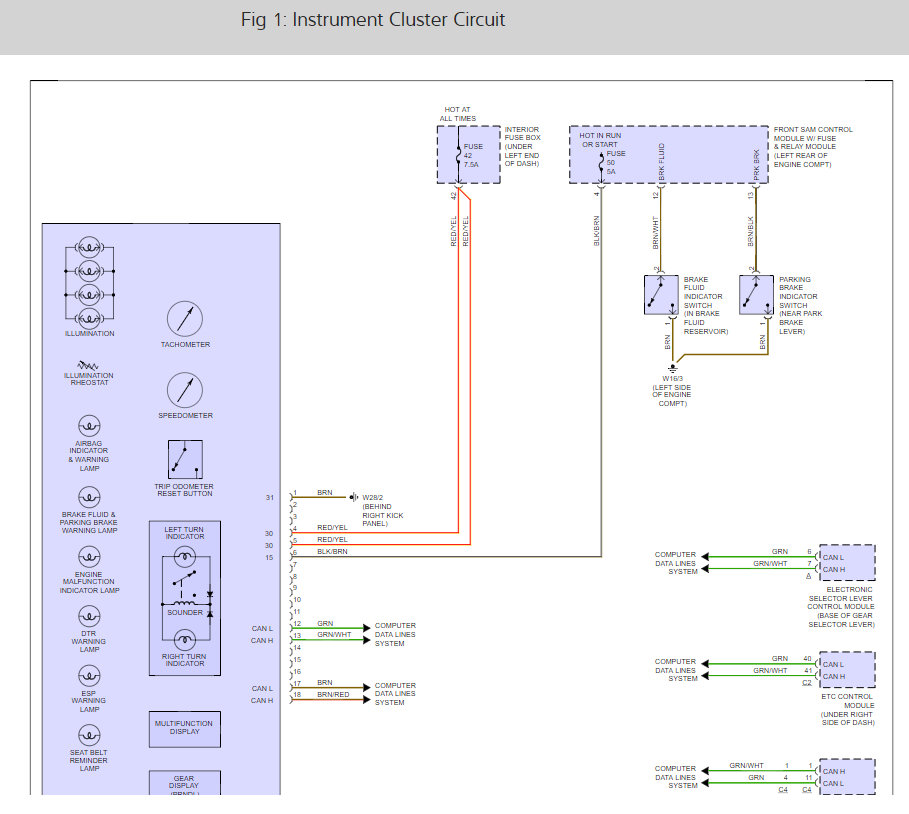Click the parking brake indicator switch symbol

[x=756, y=295]
